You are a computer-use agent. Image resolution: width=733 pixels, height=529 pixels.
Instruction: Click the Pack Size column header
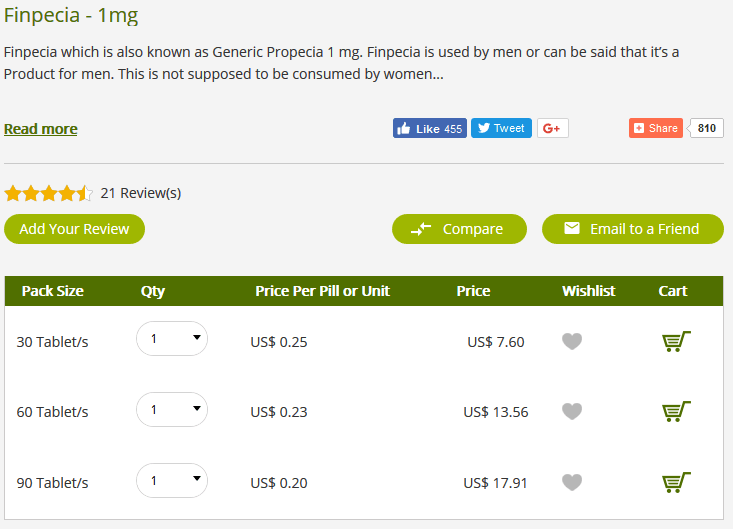pyautogui.click(x=53, y=291)
